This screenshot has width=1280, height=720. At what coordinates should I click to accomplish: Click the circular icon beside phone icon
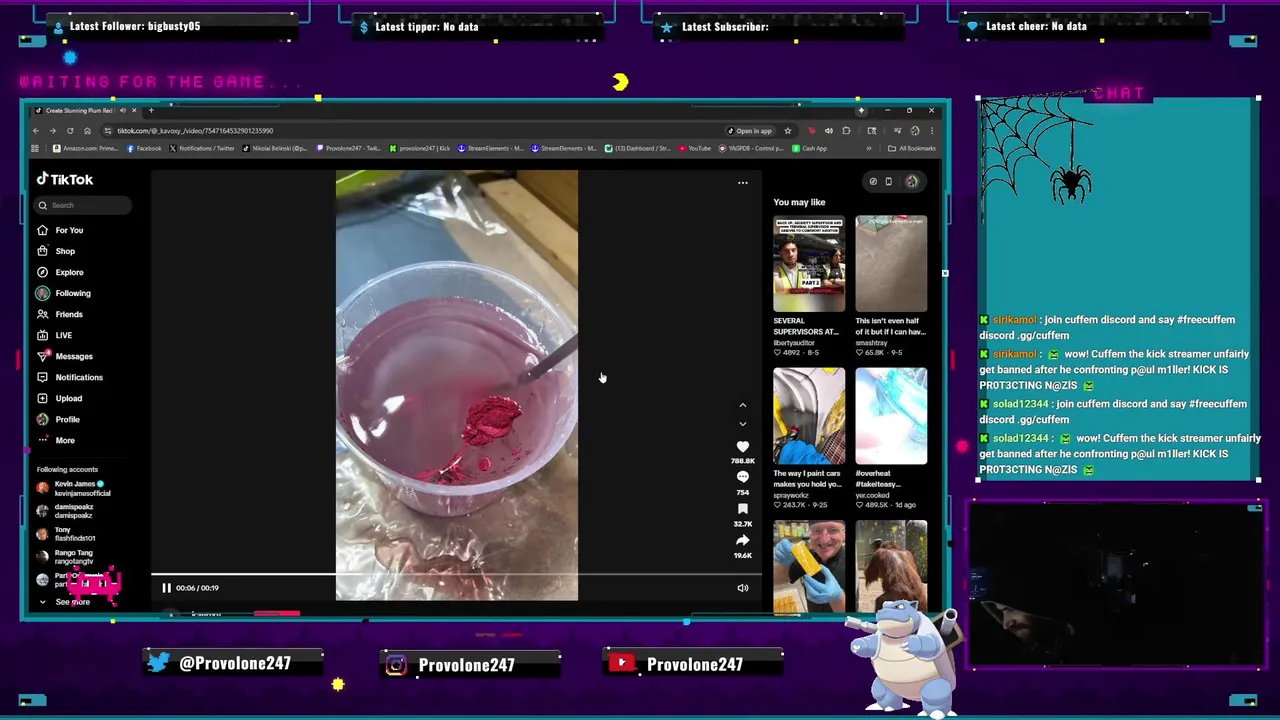[873, 182]
